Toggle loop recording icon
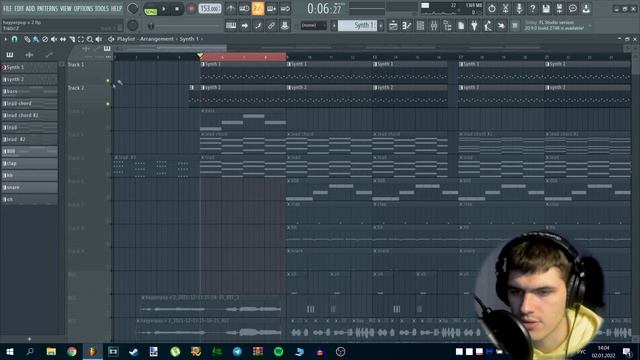This screenshot has height=360, width=640. (x=285, y=9)
